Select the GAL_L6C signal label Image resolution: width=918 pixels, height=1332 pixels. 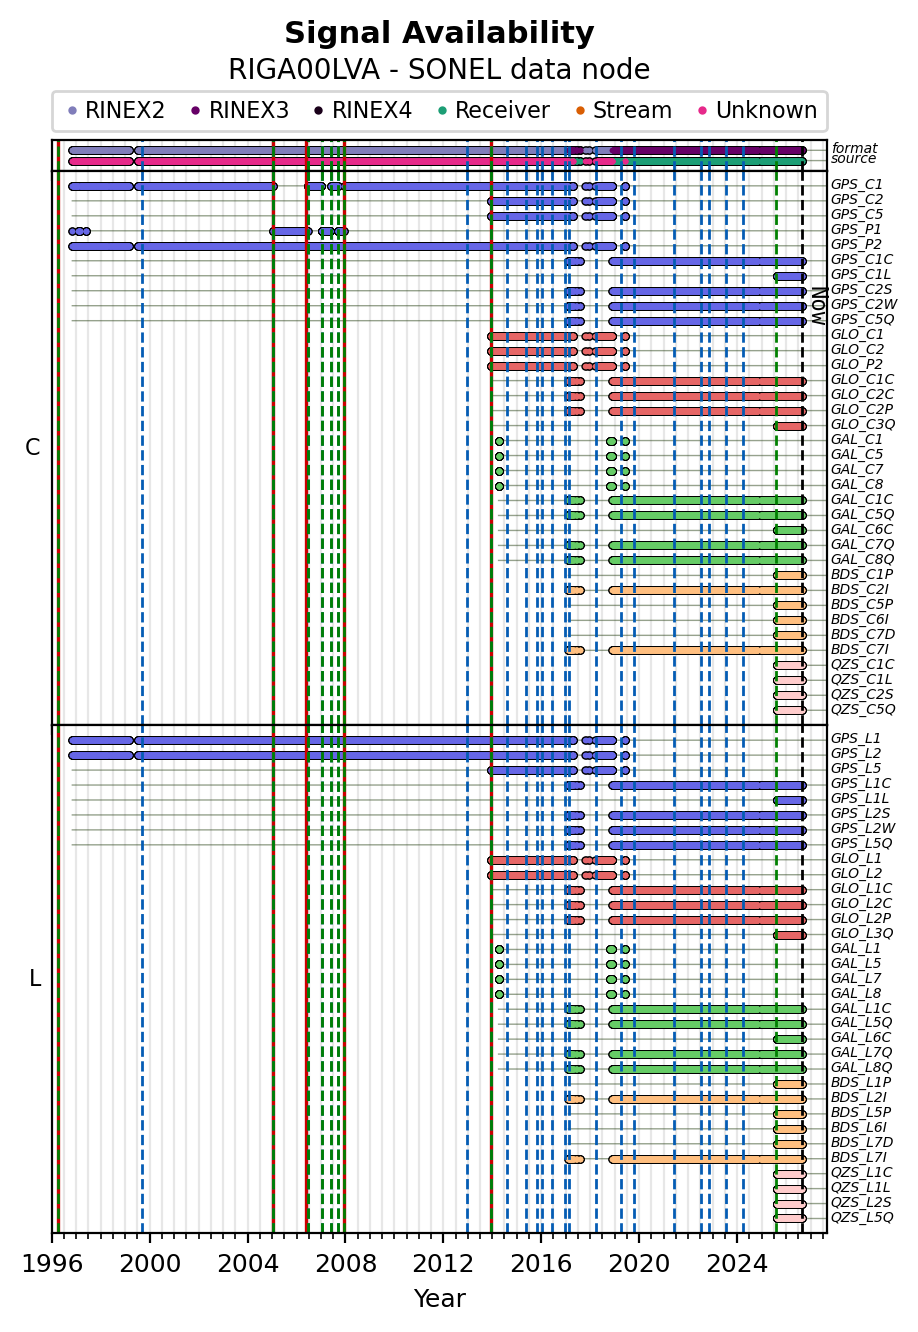click(861, 1038)
